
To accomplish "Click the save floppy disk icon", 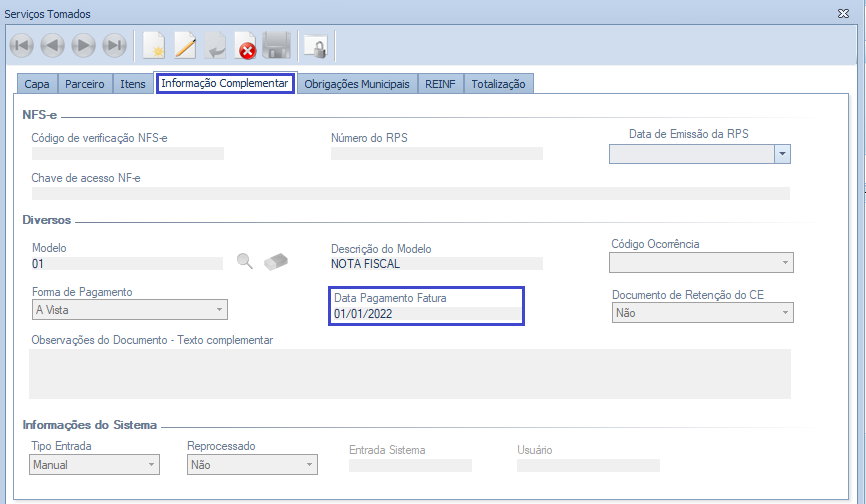I will (x=276, y=45).
